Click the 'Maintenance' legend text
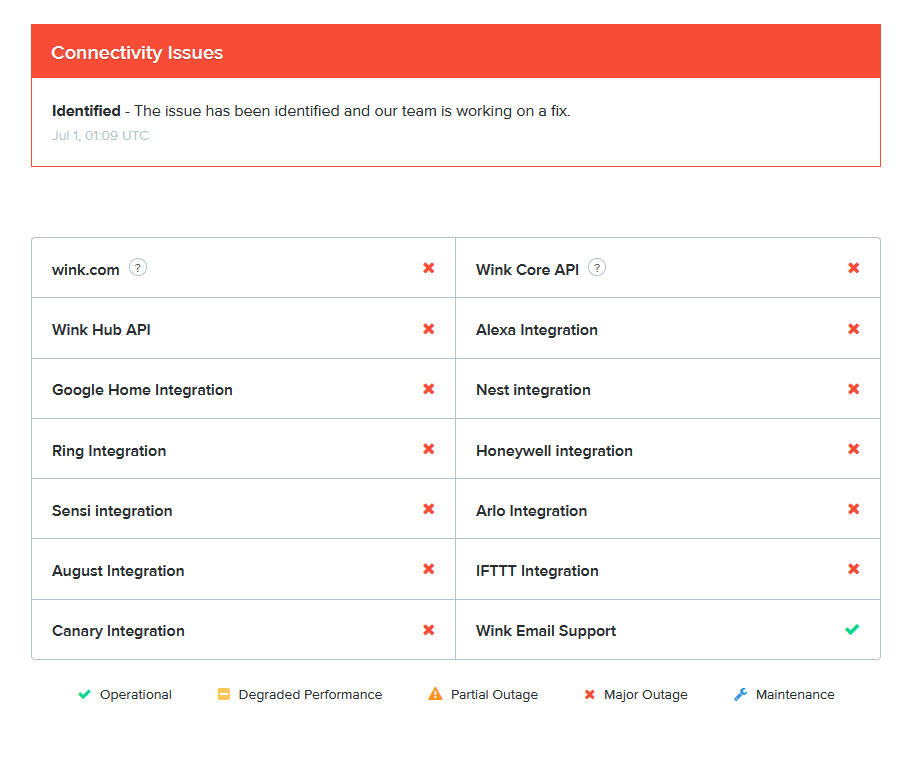The height and width of the screenshot is (762, 920). [795, 695]
